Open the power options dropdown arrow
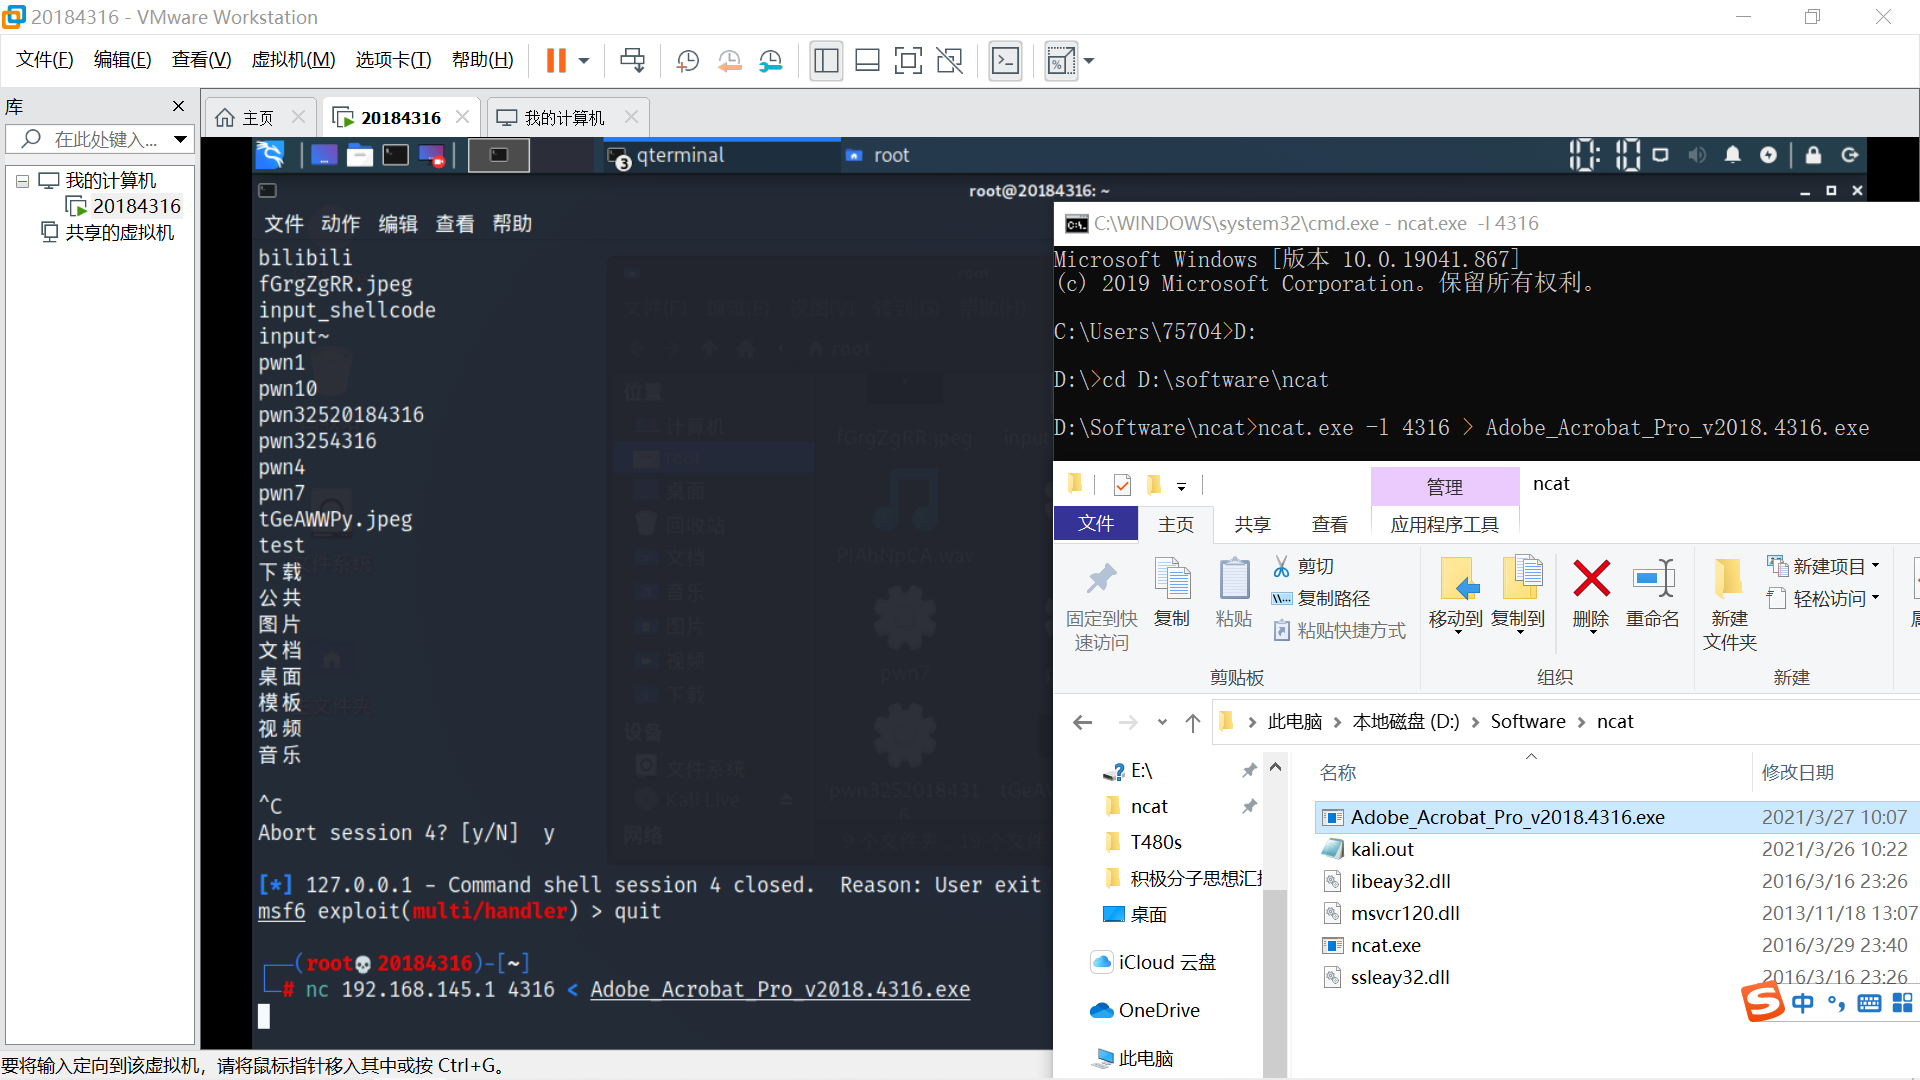The image size is (1920, 1080). pyautogui.click(x=584, y=61)
